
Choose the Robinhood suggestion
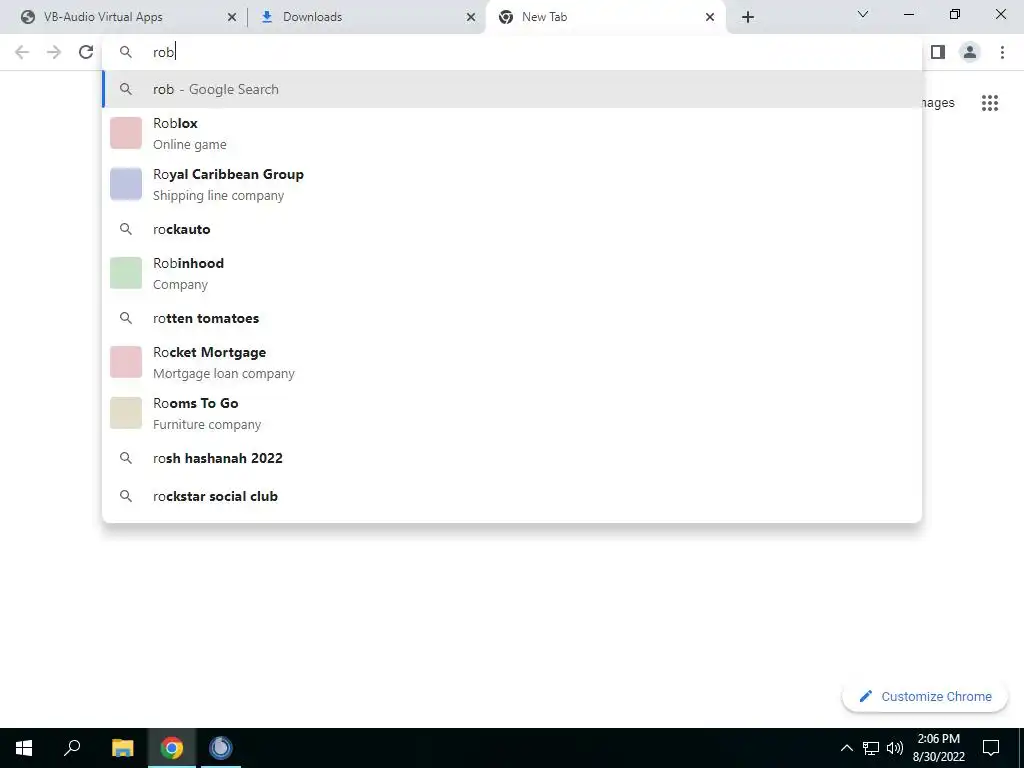512,273
